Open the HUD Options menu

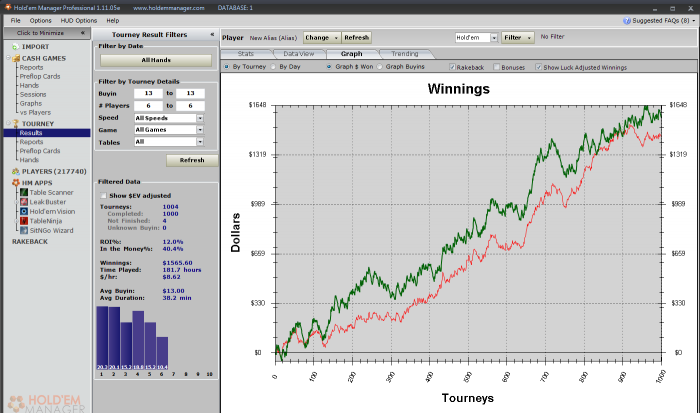click(x=79, y=21)
